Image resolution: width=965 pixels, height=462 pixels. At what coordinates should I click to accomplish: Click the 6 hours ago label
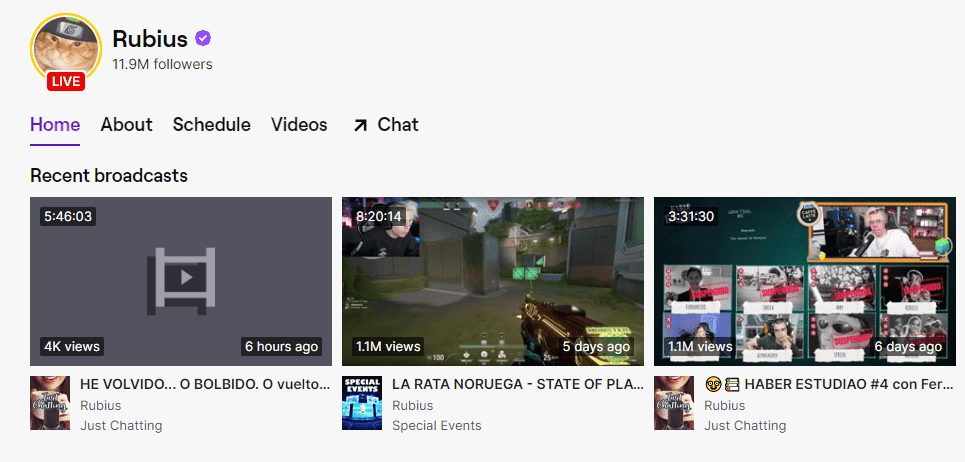tap(281, 346)
